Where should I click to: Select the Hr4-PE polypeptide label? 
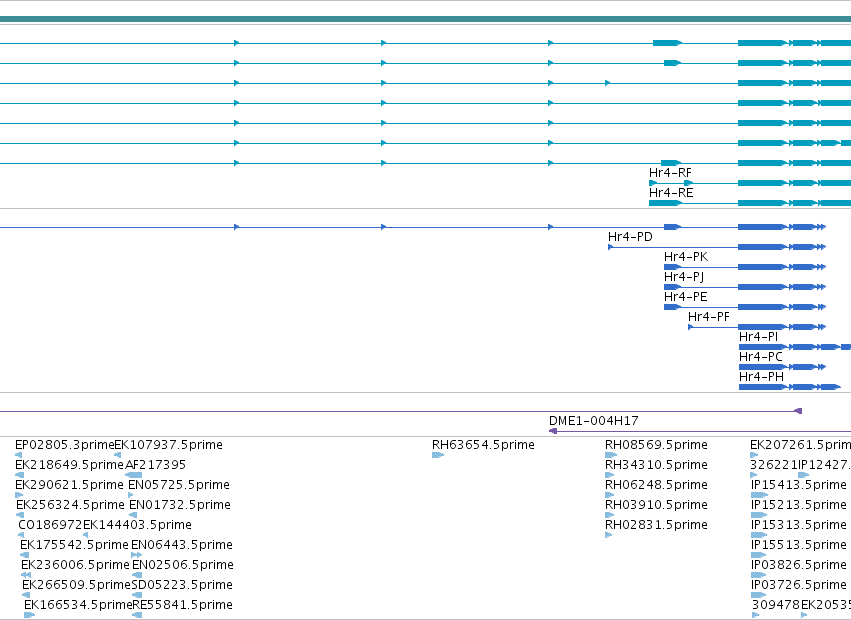tap(685, 297)
